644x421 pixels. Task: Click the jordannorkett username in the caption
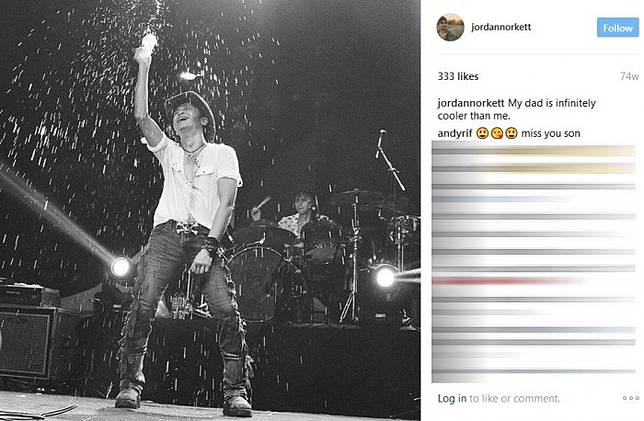pos(471,103)
